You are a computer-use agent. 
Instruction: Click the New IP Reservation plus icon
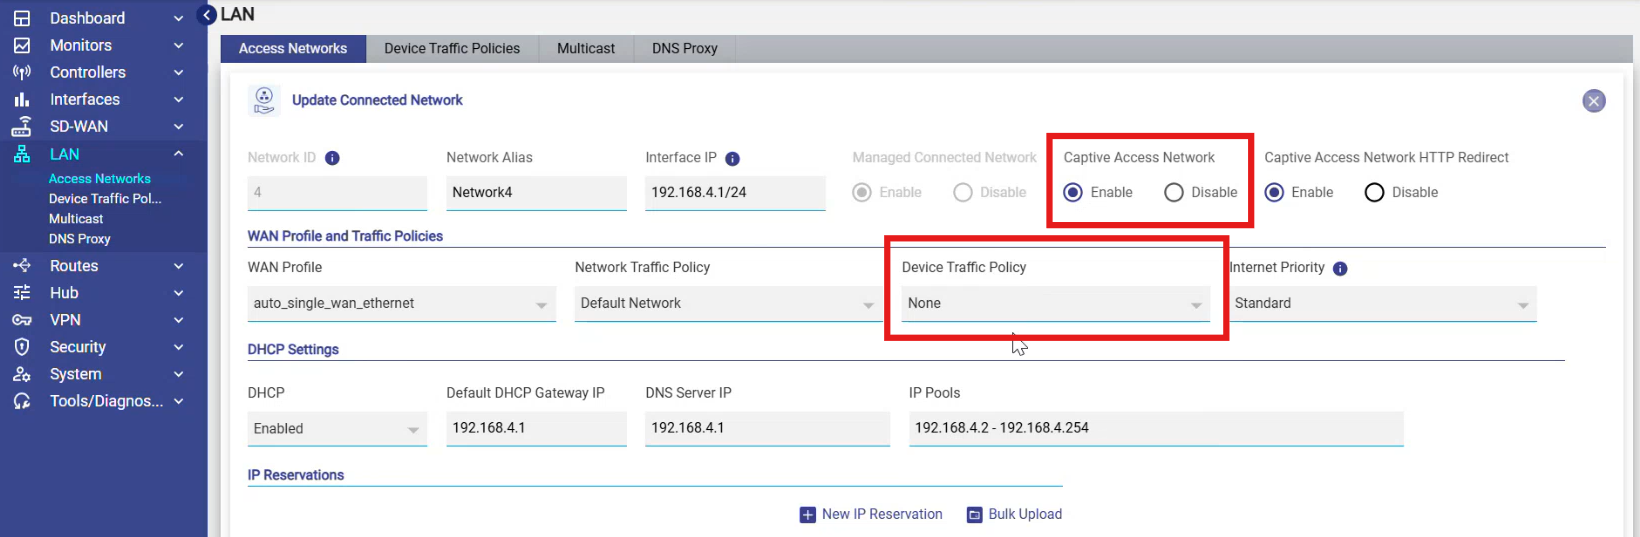tap(808, 515)
